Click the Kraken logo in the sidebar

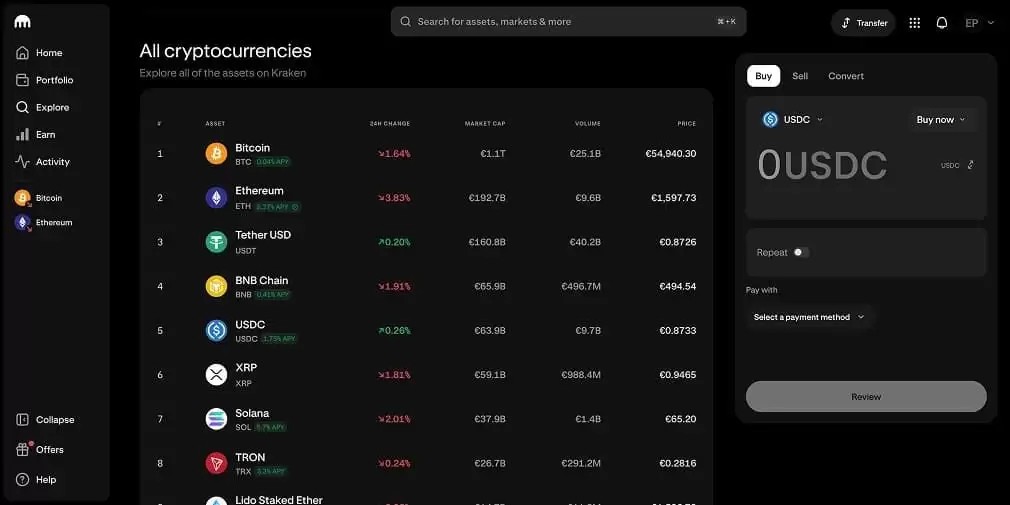(x=23, y=22)
